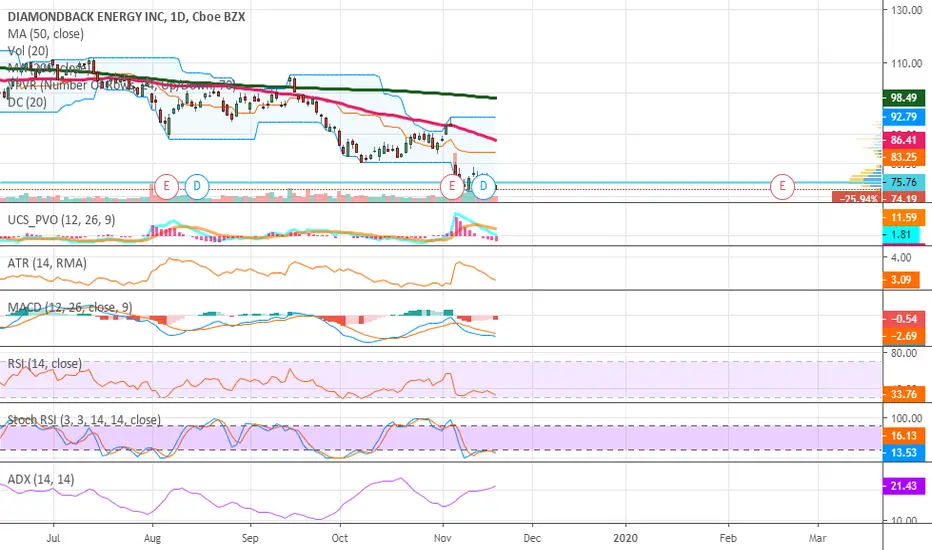Click the 4.00 ATR axis label

click(901, 257)
